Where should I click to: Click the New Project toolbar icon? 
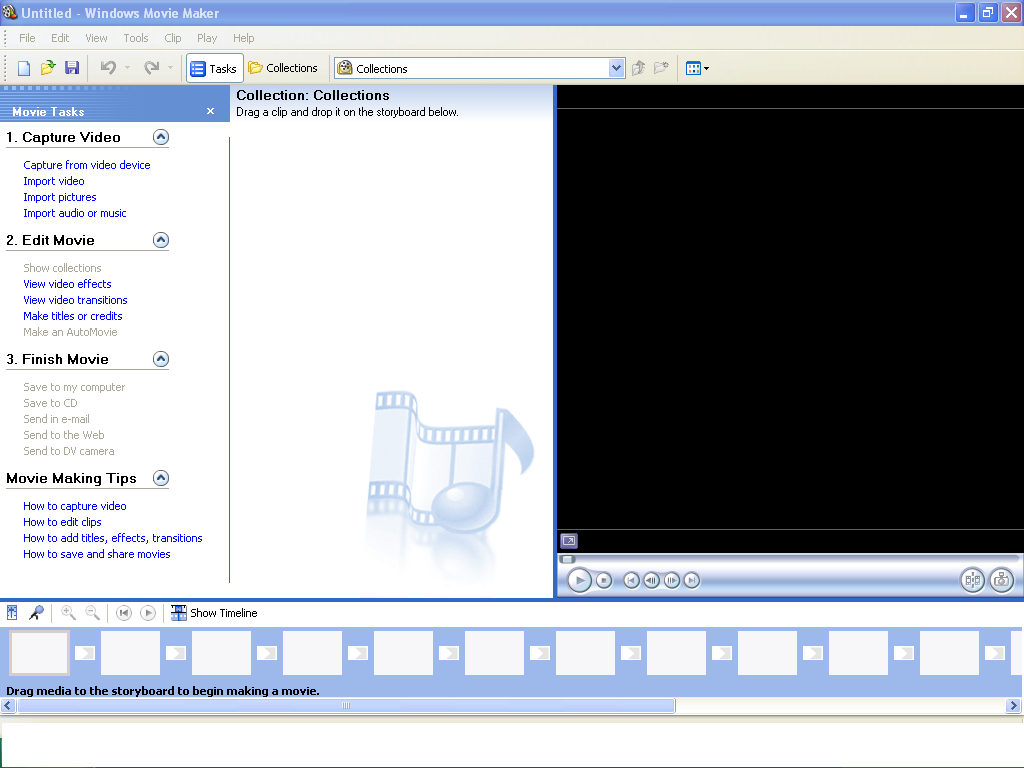pos(24,68)
